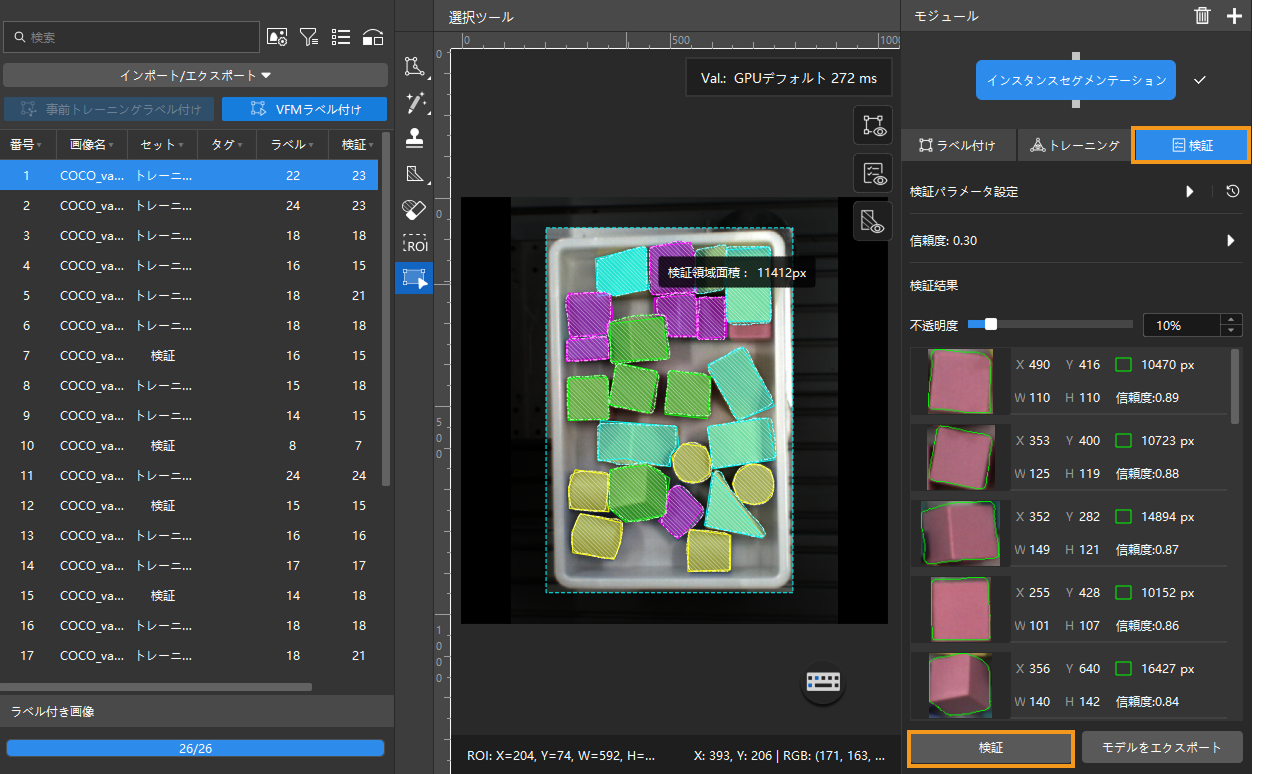
Task: Click the active selection tool icon
Action: (414, 279)
